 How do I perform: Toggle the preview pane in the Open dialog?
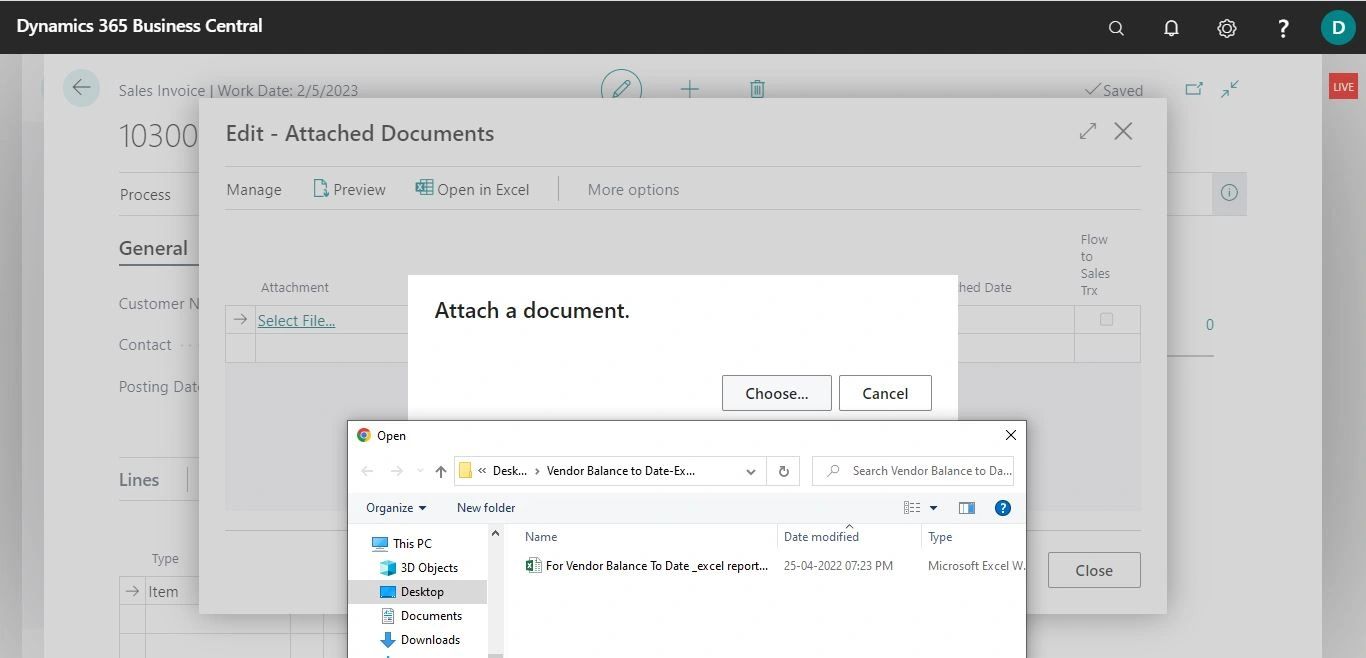[966, 507]
